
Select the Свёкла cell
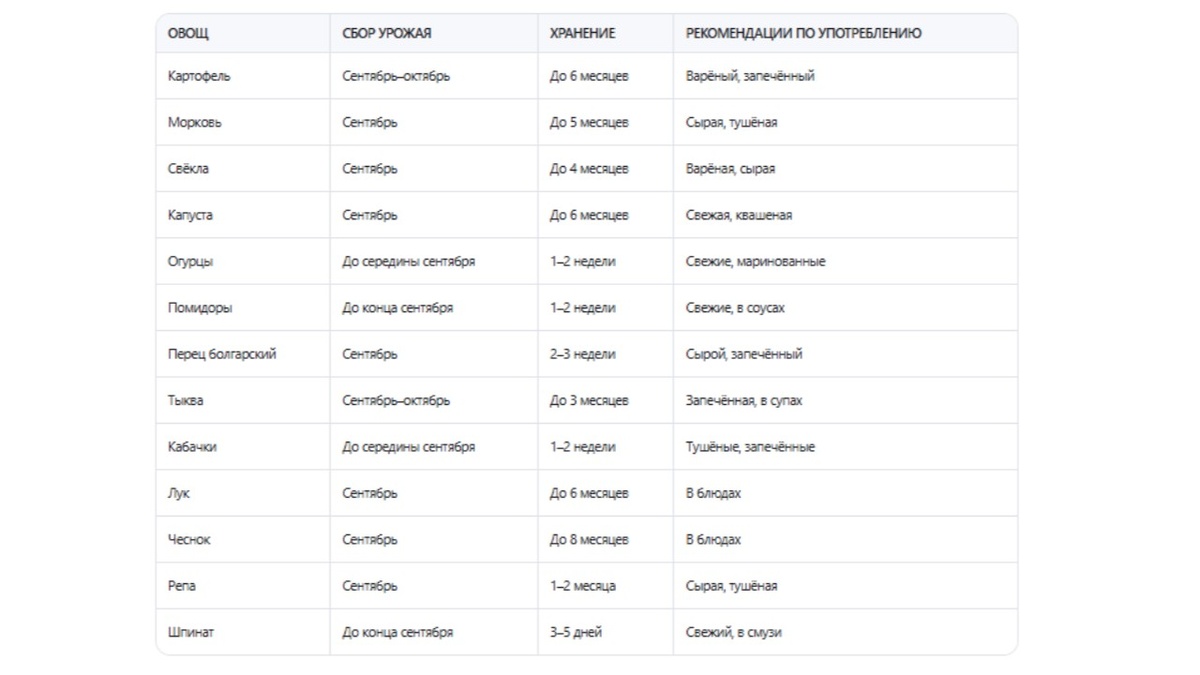[189, 169]
